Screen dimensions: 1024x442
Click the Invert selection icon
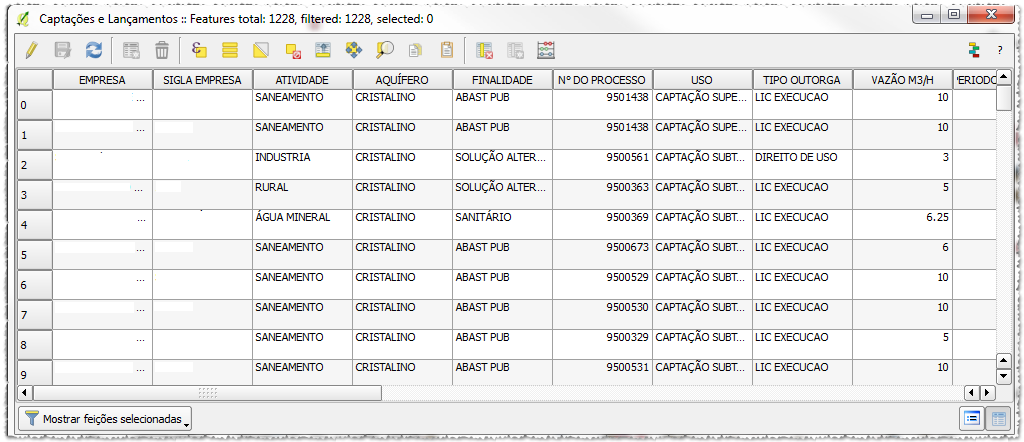point(261,49)
